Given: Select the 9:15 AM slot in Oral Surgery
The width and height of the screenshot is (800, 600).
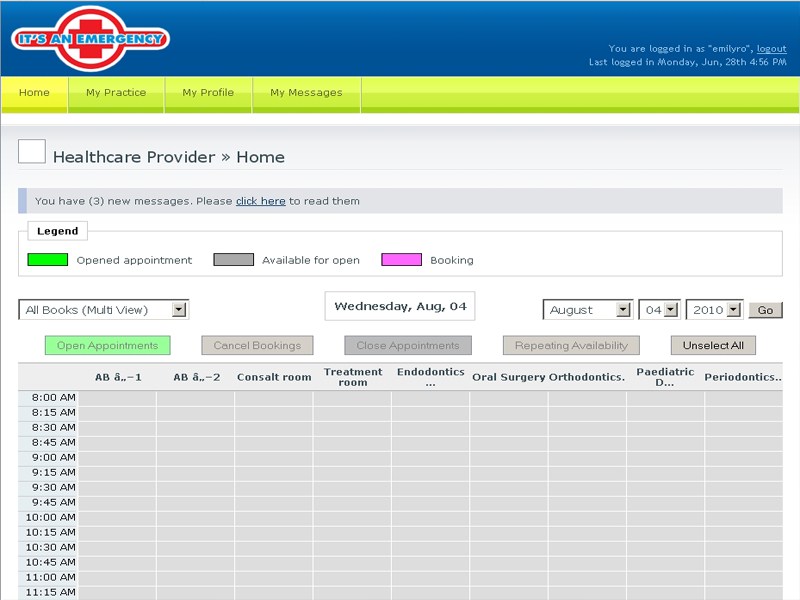Looking at the screenshot, I should (x=509, y=472).
